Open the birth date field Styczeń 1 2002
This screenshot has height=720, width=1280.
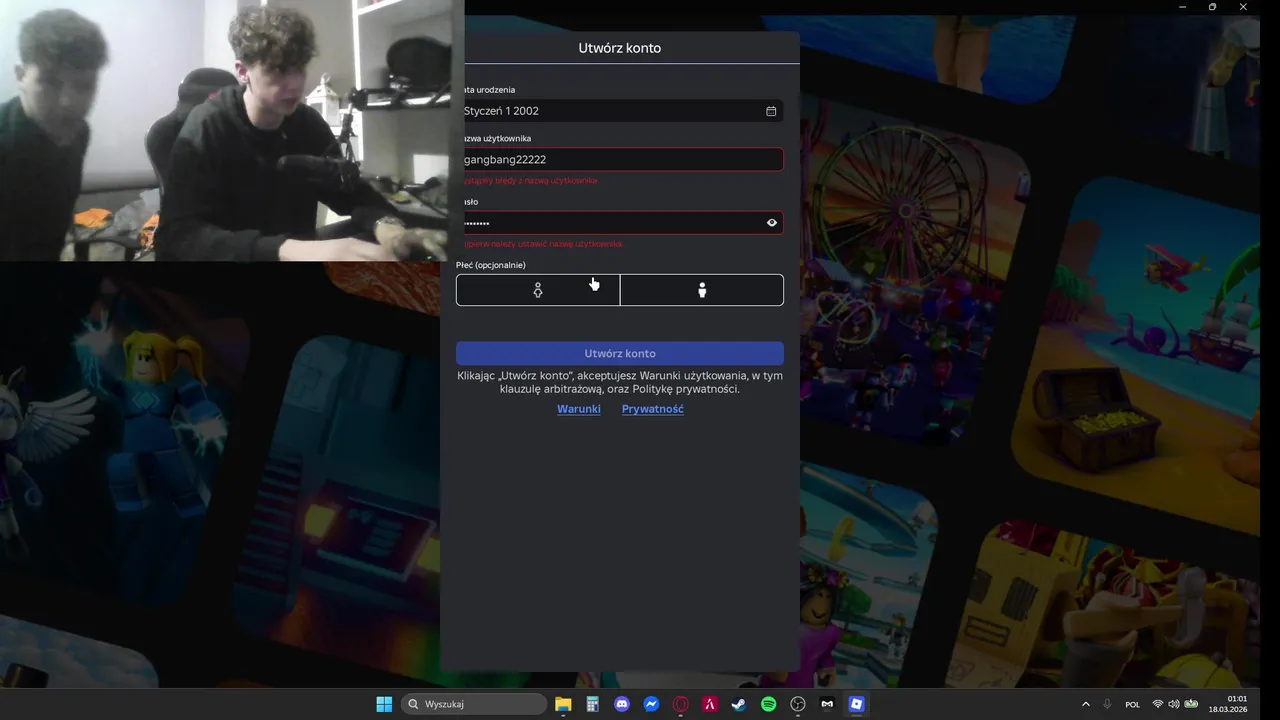point(622,111)
